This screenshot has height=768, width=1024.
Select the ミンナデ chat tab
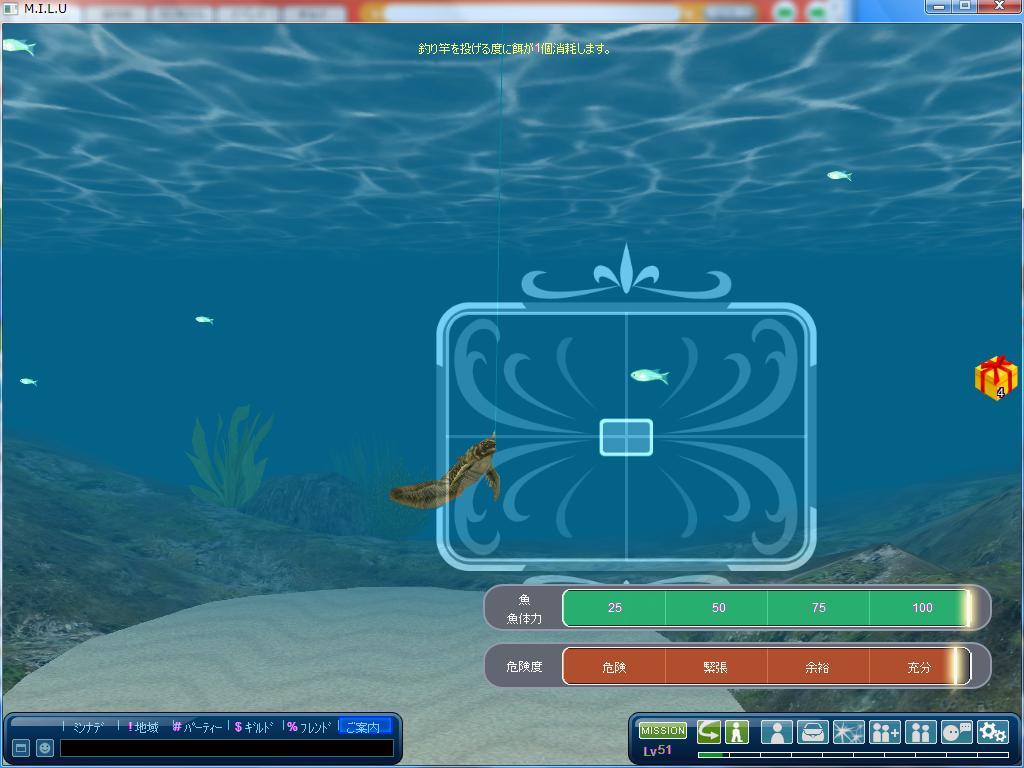[x=88, y=727]
